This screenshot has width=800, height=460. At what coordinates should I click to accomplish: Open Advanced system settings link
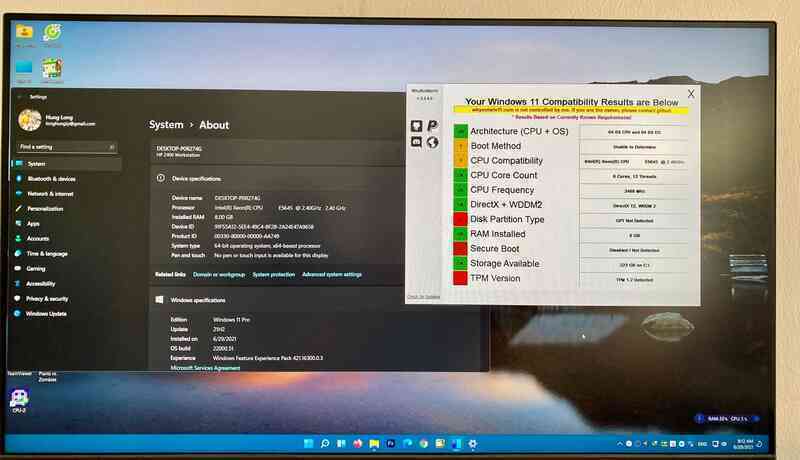click(332, 274)
